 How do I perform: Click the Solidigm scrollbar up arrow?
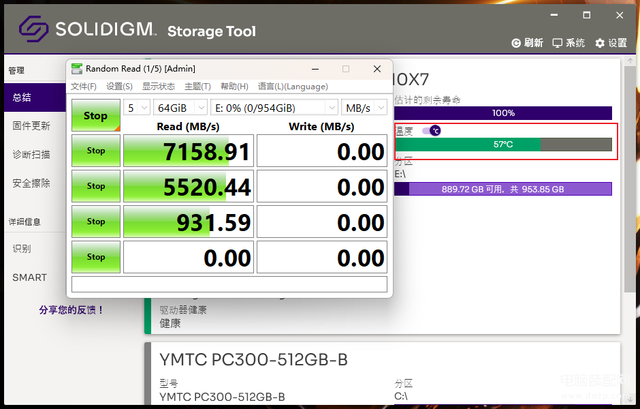coord(630,61)
